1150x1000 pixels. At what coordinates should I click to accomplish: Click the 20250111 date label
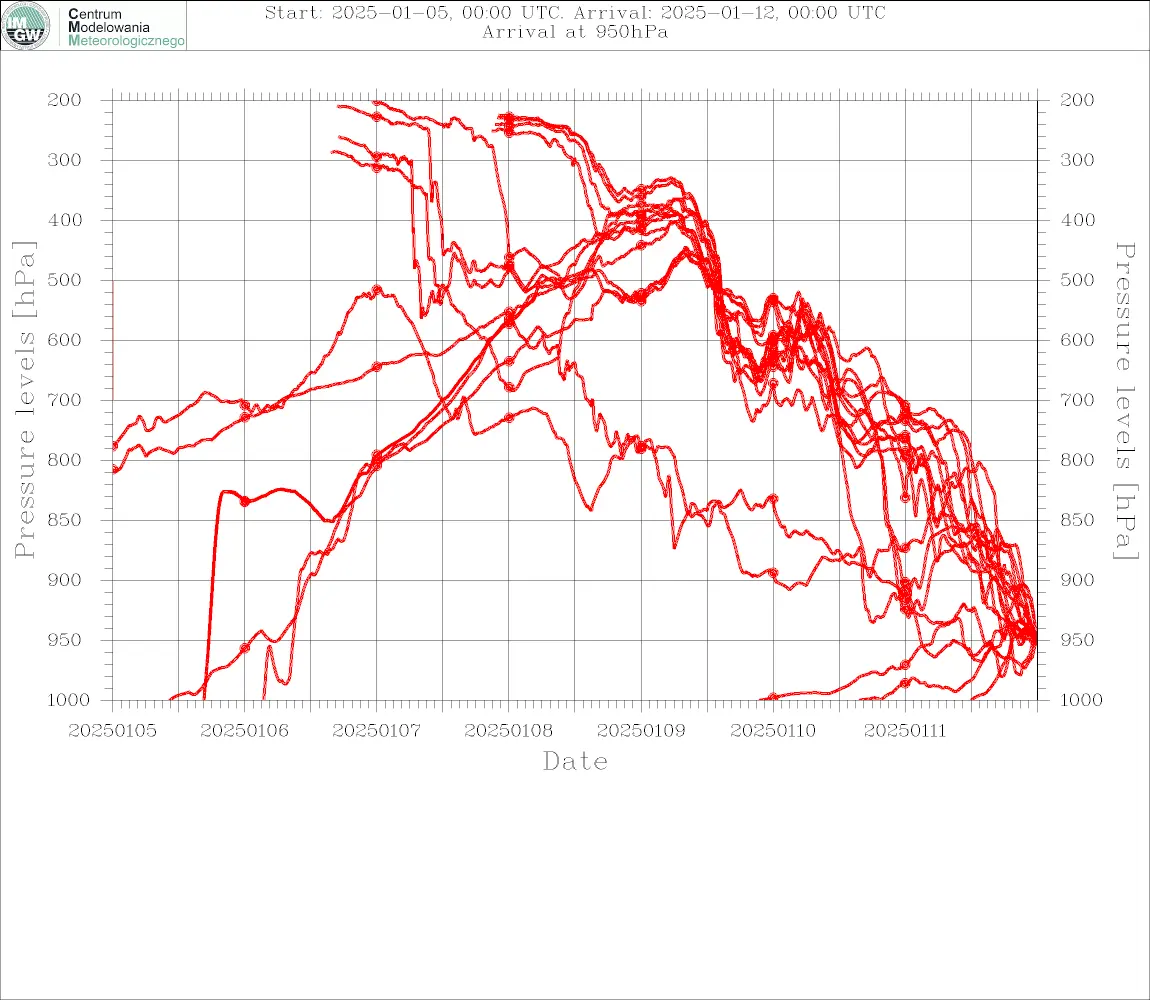(x=905, y=731)
